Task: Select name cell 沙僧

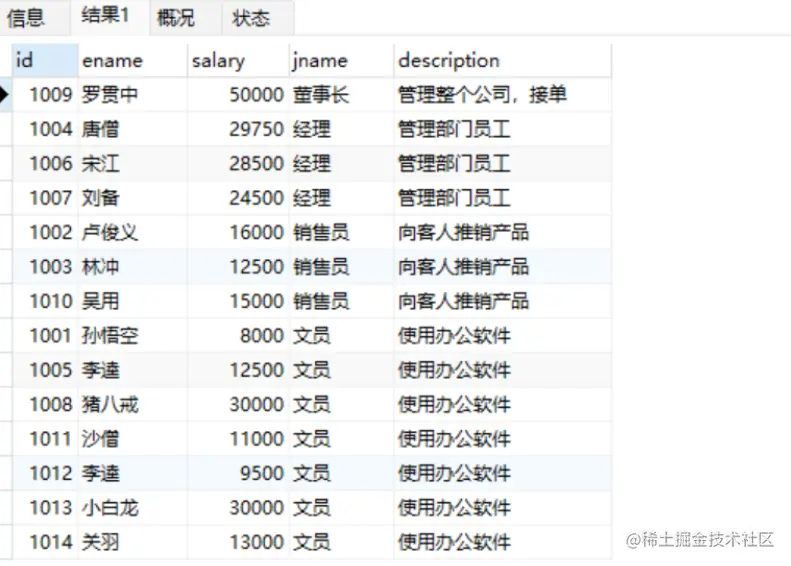Action: (133, 439)
